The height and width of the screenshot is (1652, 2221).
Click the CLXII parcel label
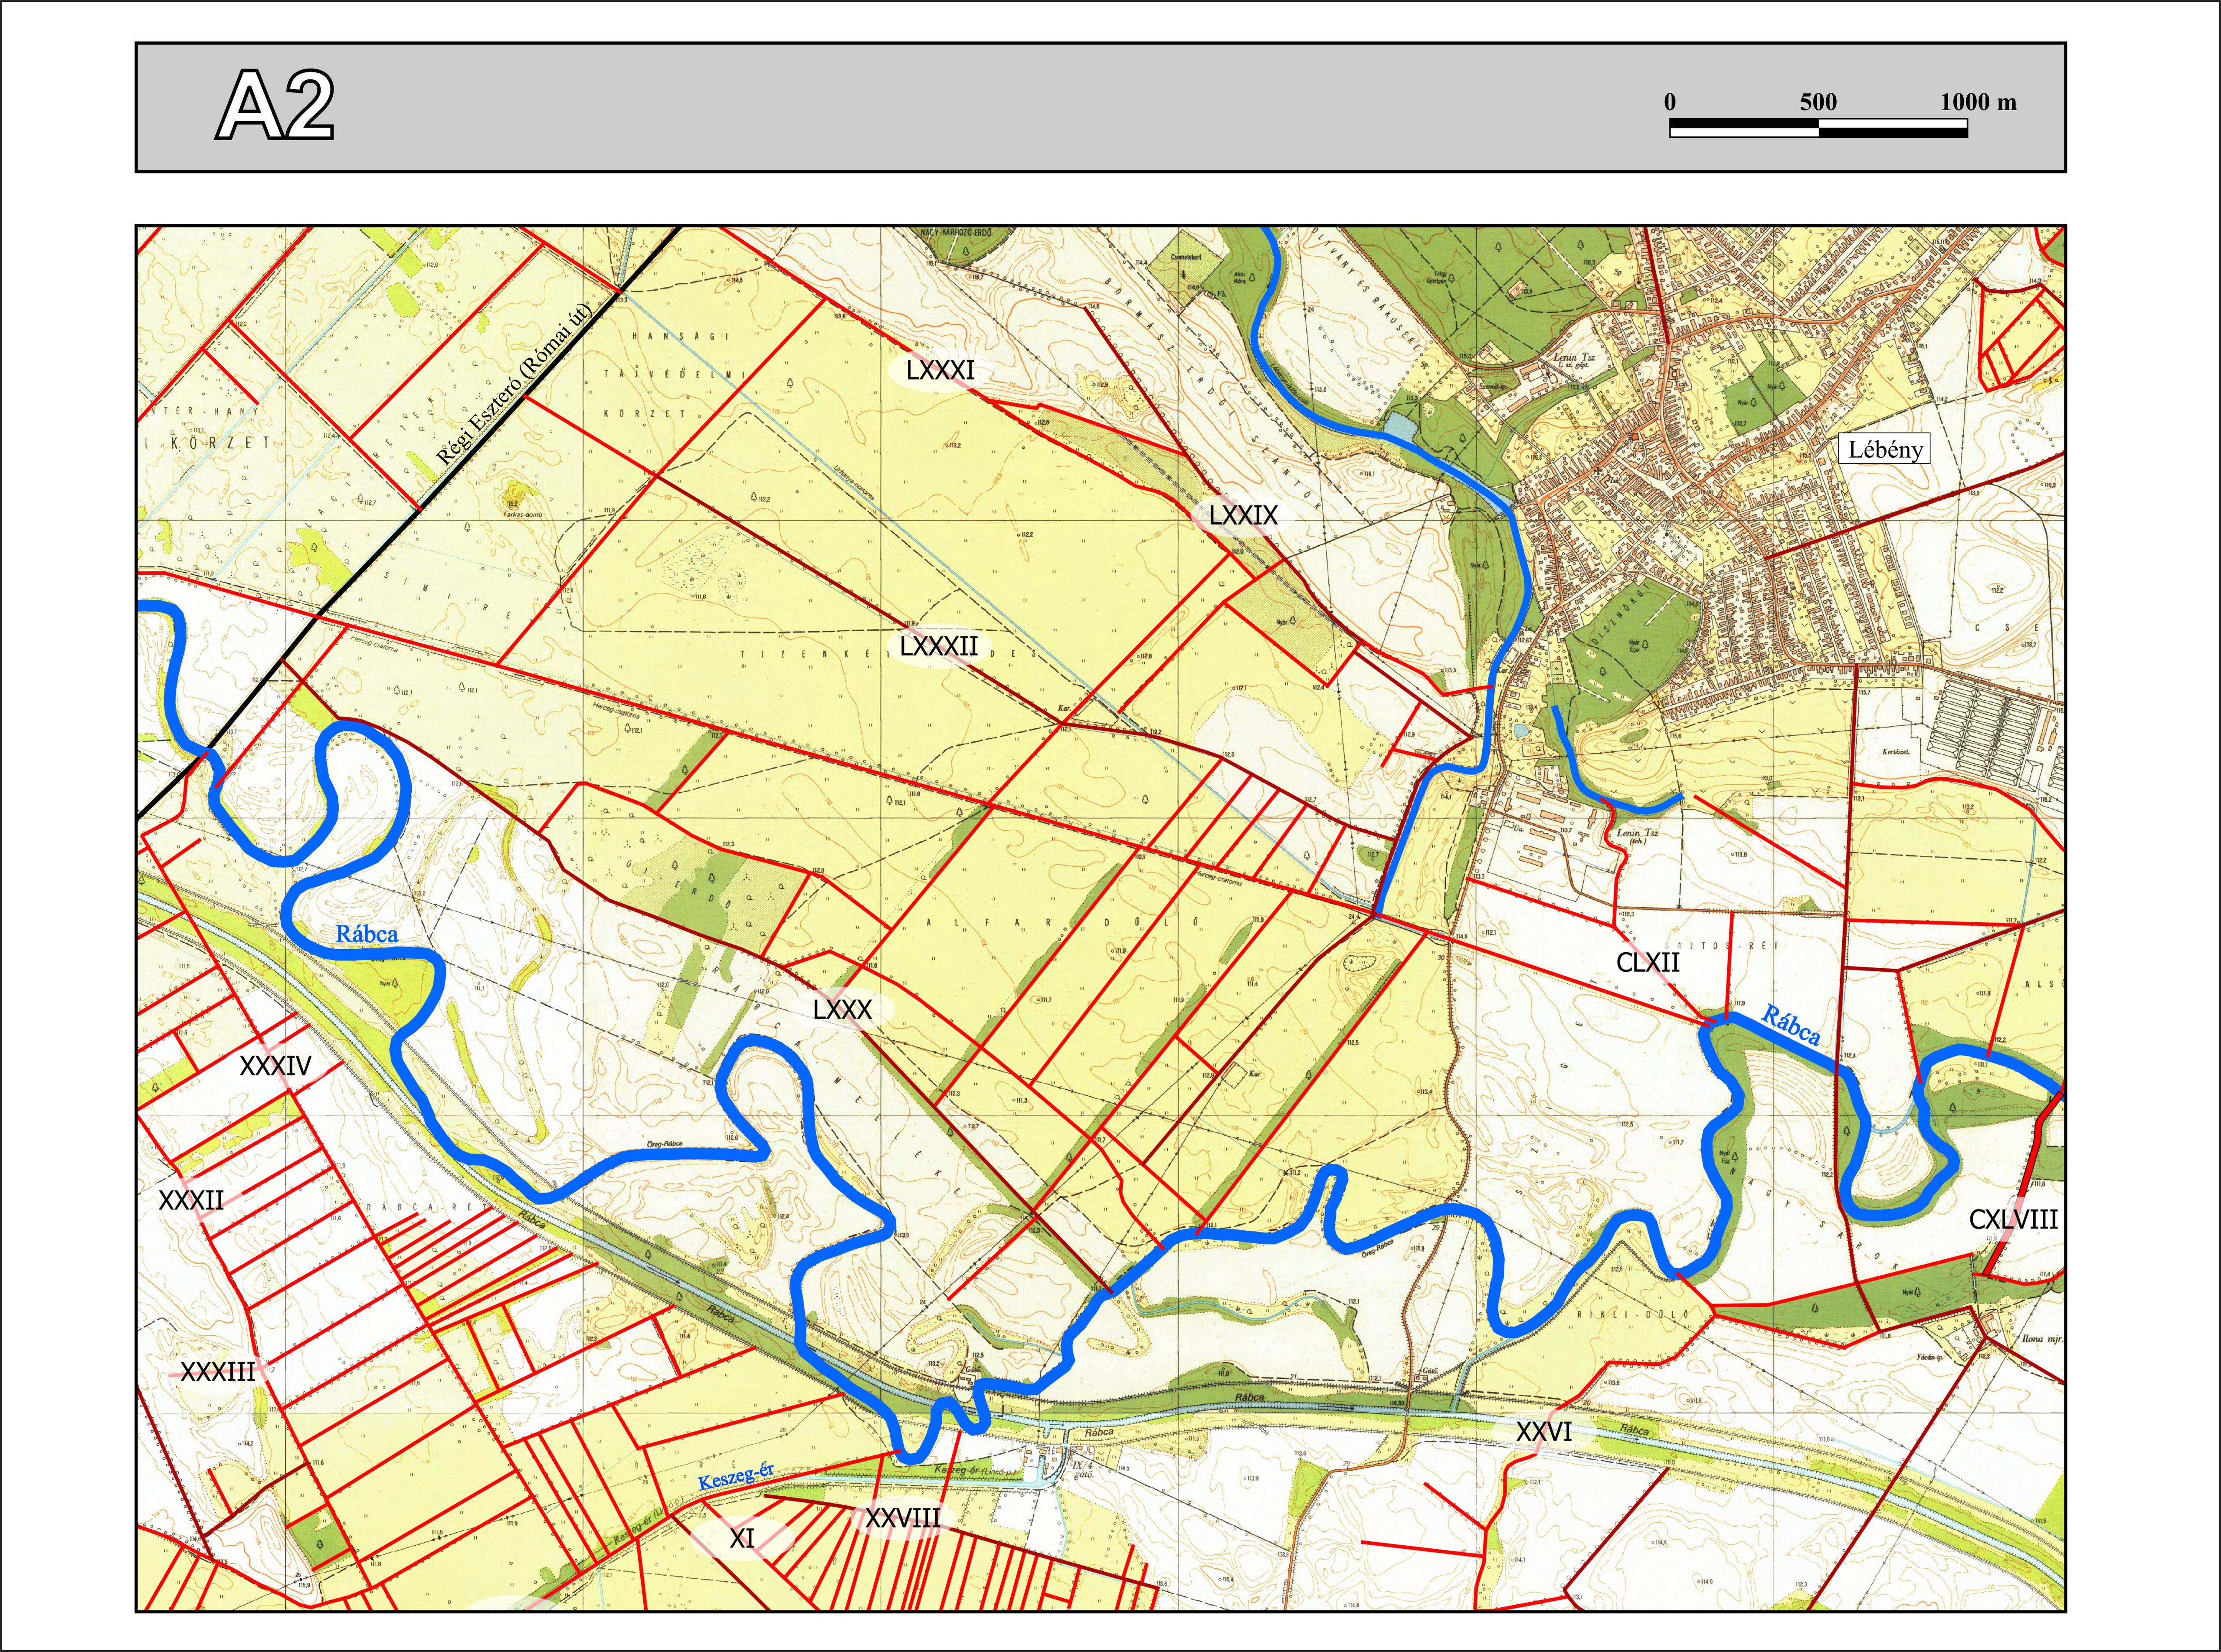click(1648, 962)
